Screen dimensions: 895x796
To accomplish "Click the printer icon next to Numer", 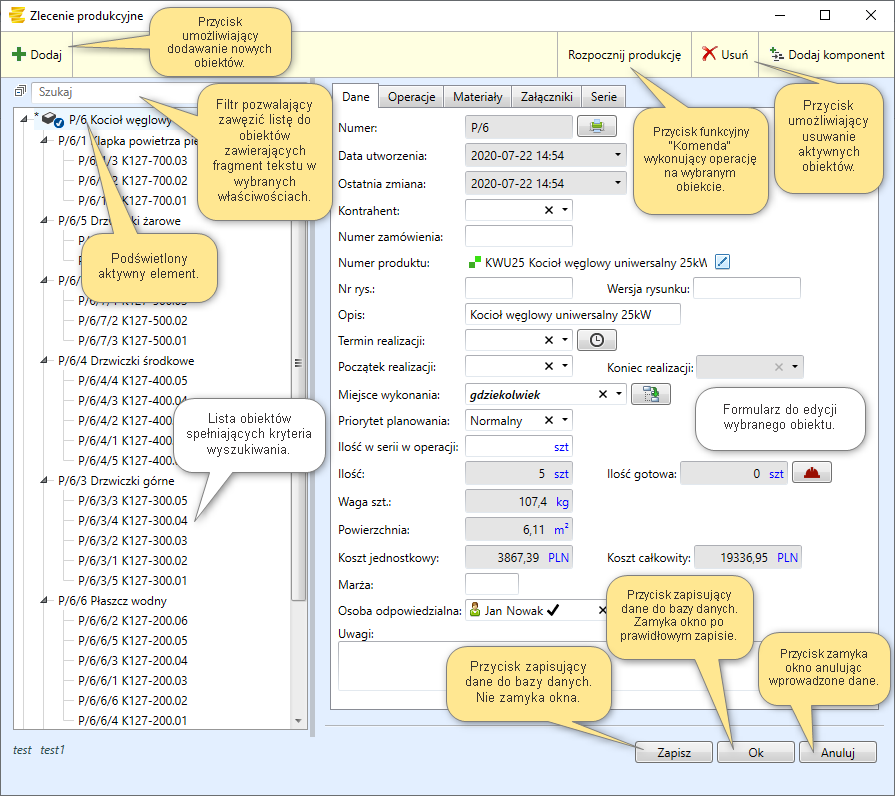I will pyautogui.click(x=597, y=126).
